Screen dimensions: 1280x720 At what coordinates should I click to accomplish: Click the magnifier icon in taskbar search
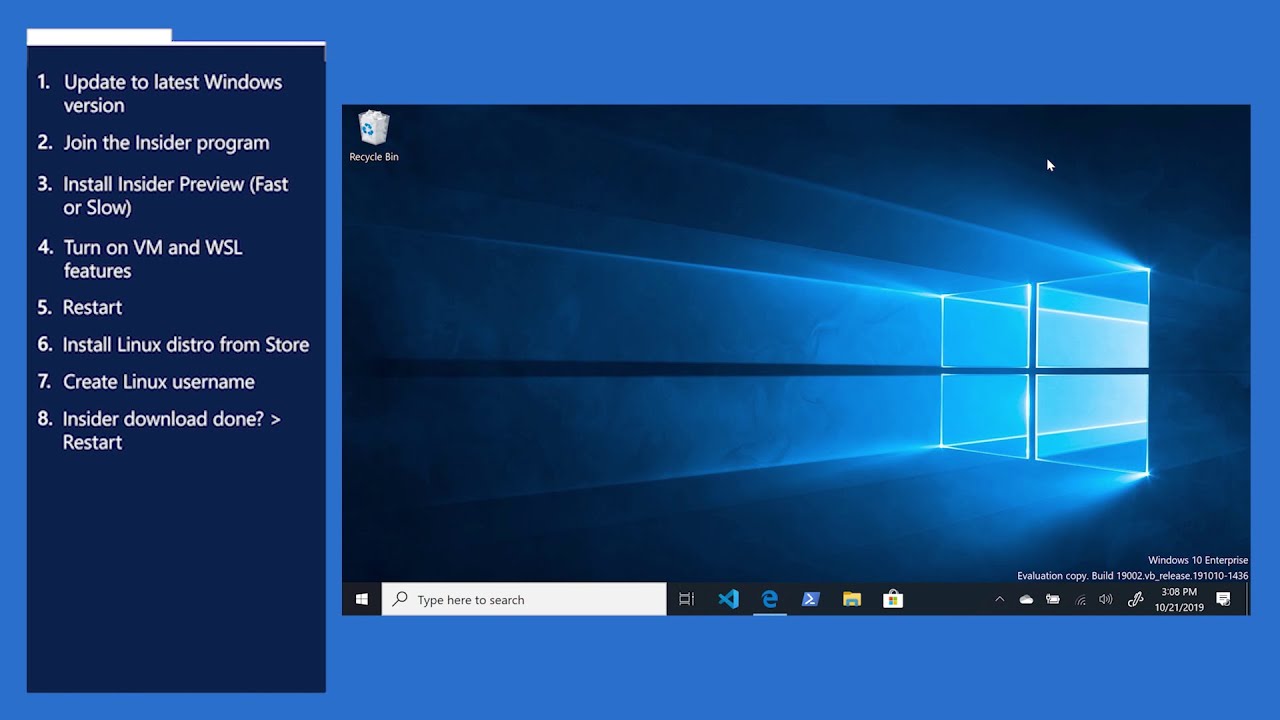coord(400,600)
